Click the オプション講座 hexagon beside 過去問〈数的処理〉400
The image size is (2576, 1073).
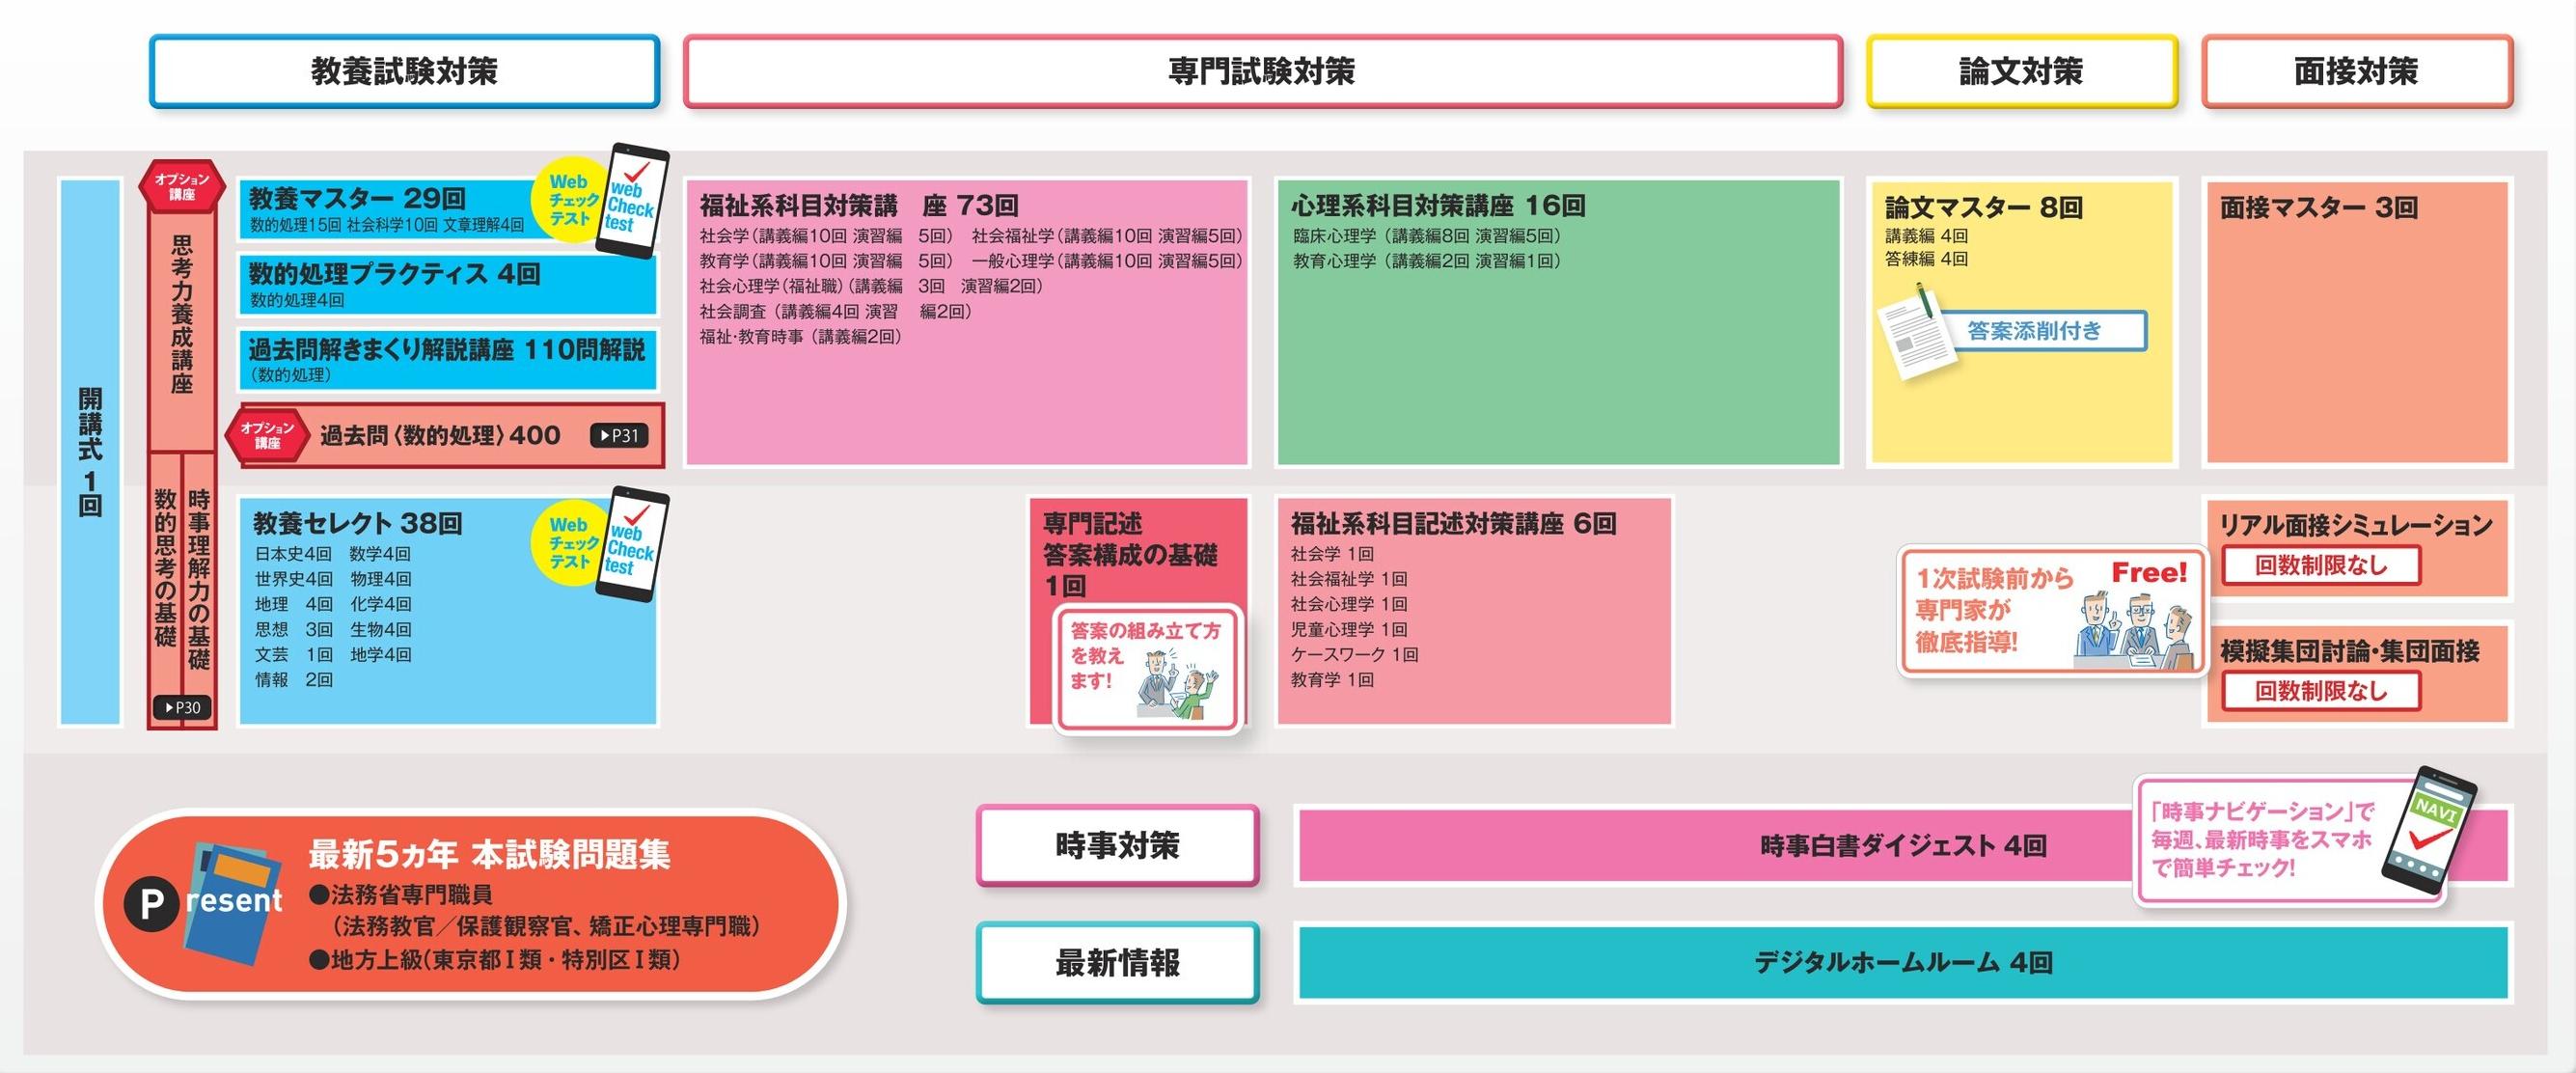[x=267, y=435]
